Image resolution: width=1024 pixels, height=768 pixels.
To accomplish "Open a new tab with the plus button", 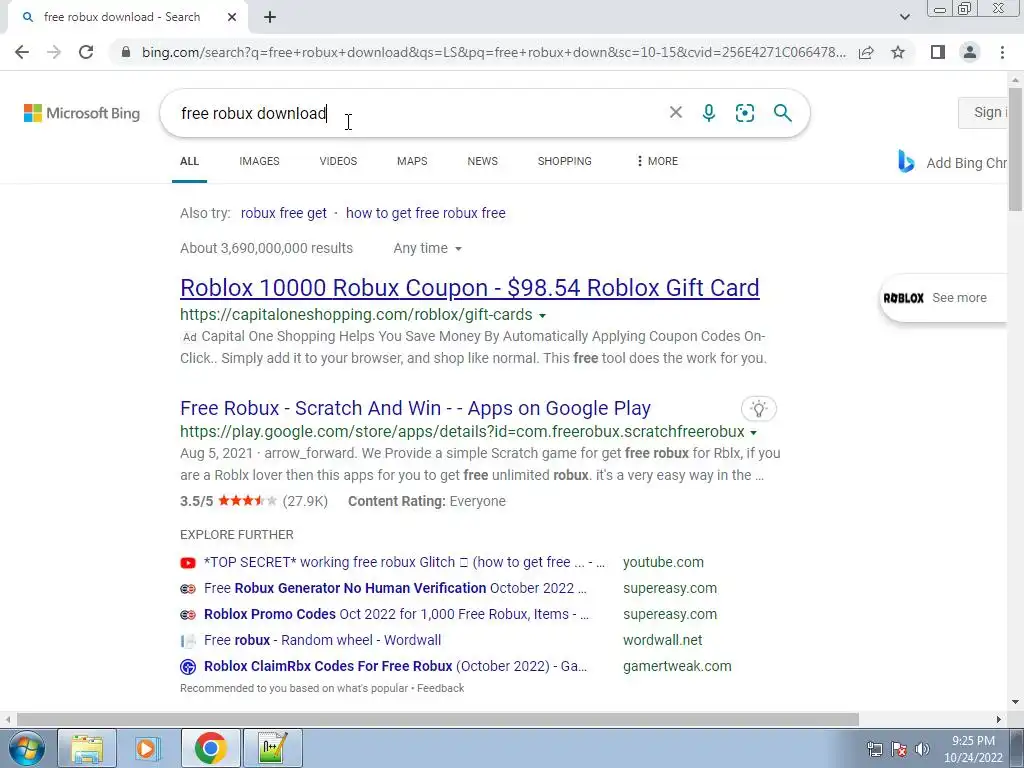I will pos(270,17).
